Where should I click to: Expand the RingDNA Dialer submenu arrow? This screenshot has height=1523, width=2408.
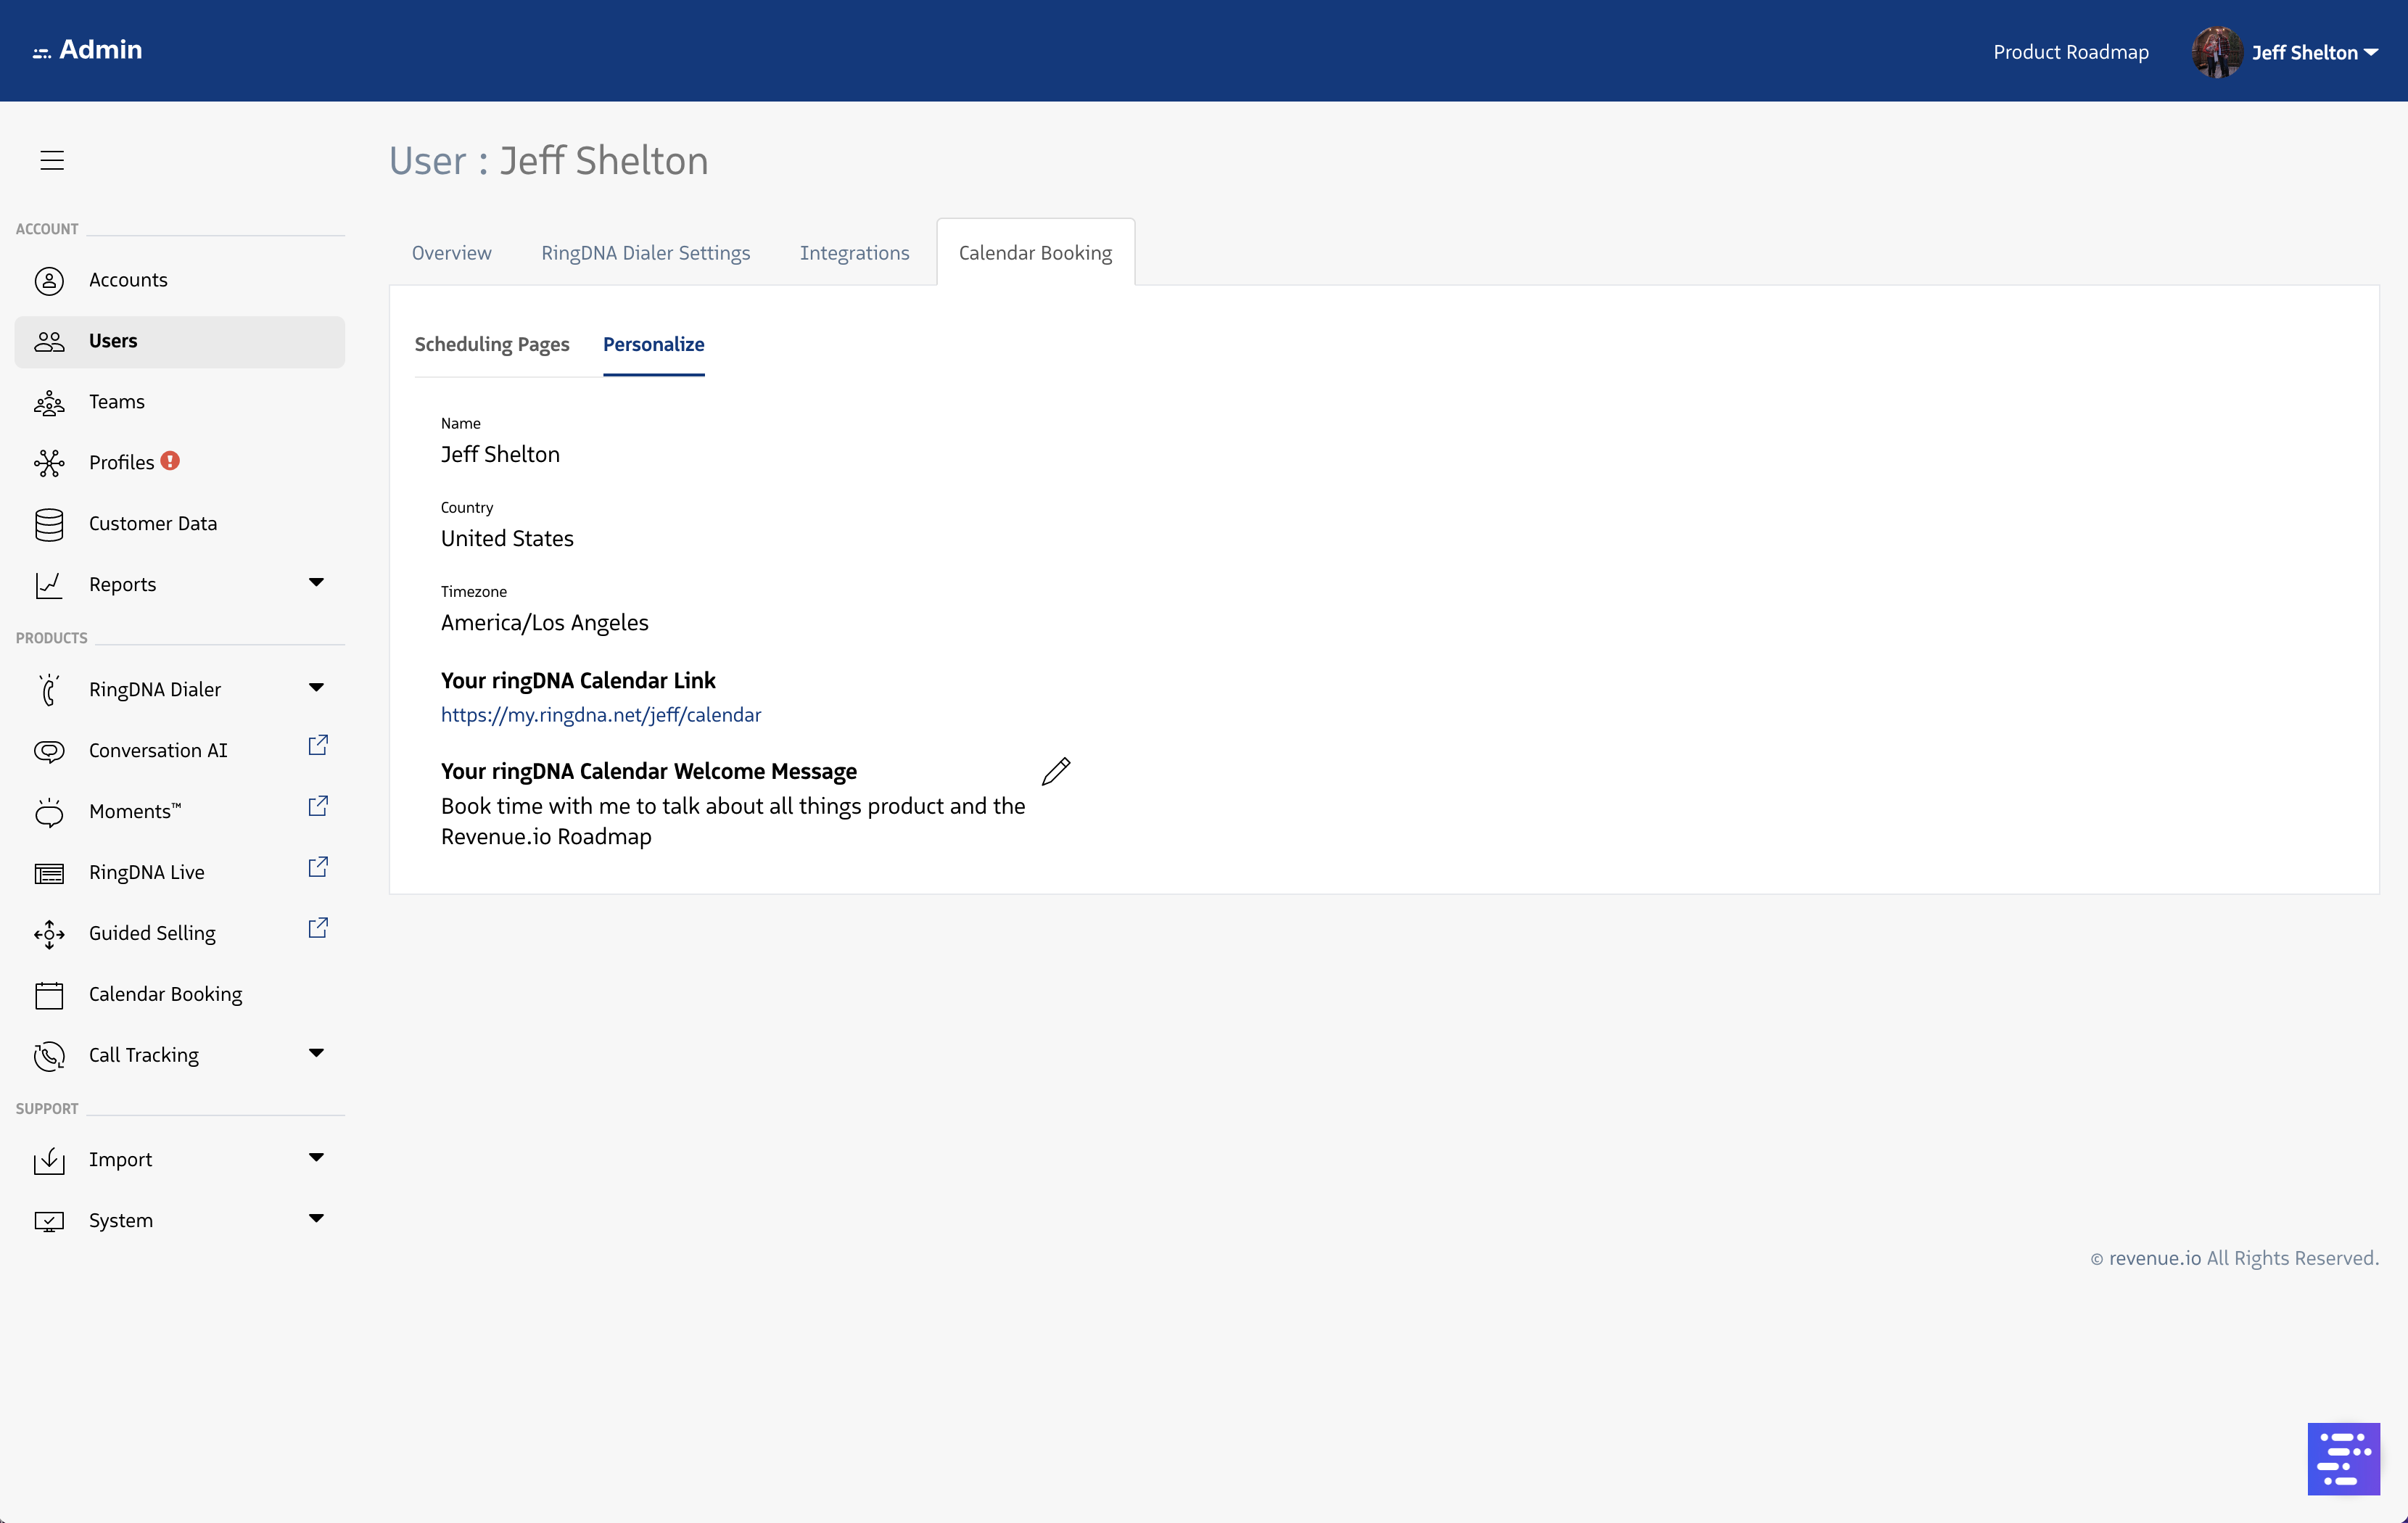click(316, 687)
